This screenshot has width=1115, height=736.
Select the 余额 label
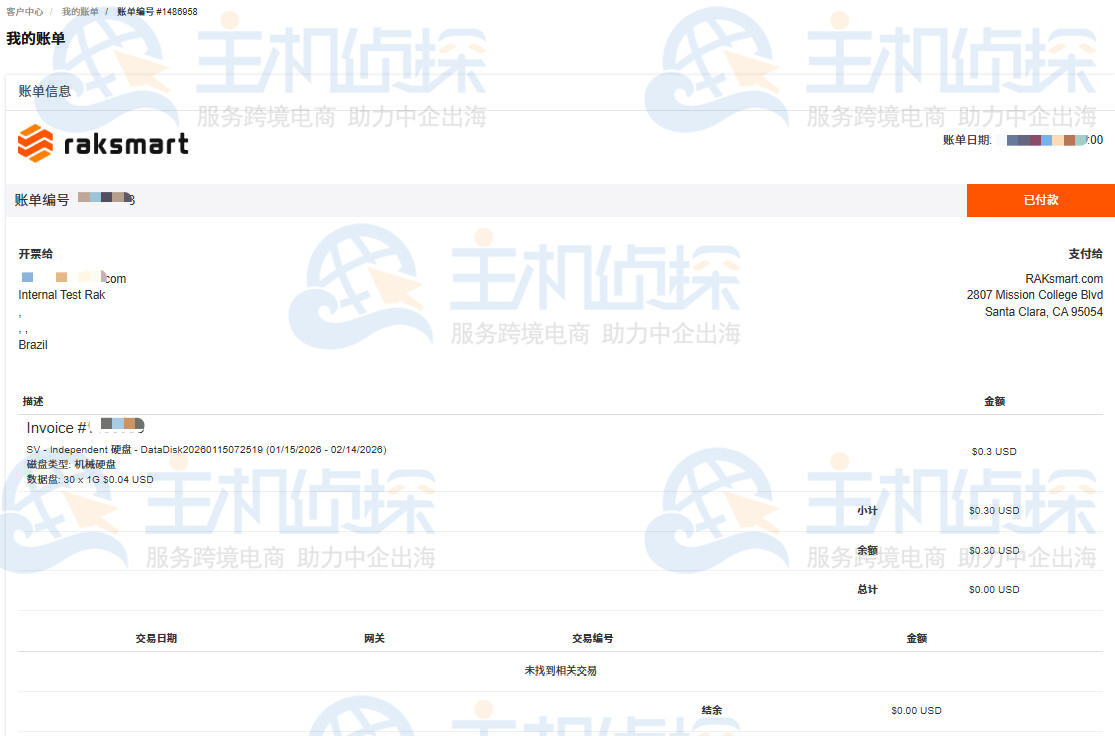tap(867, 550)
